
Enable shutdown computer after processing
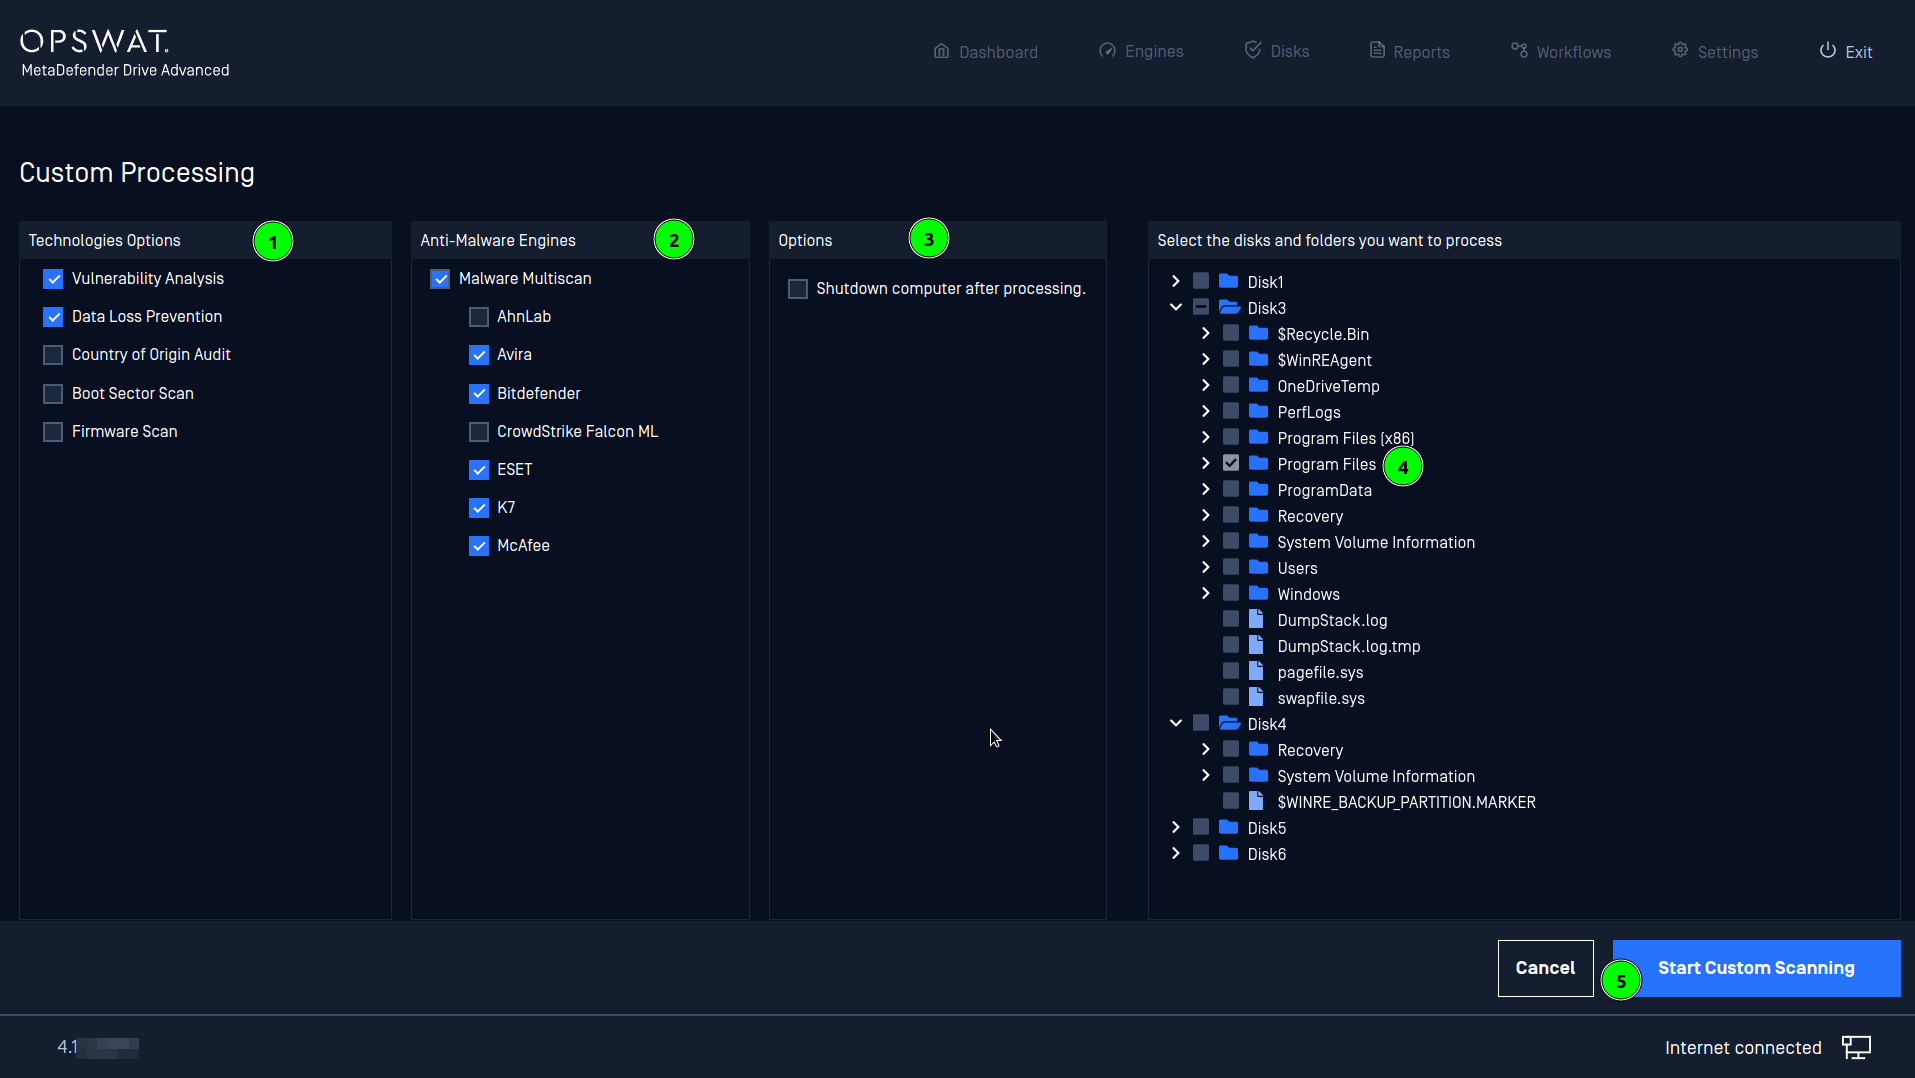click(798, 289)
